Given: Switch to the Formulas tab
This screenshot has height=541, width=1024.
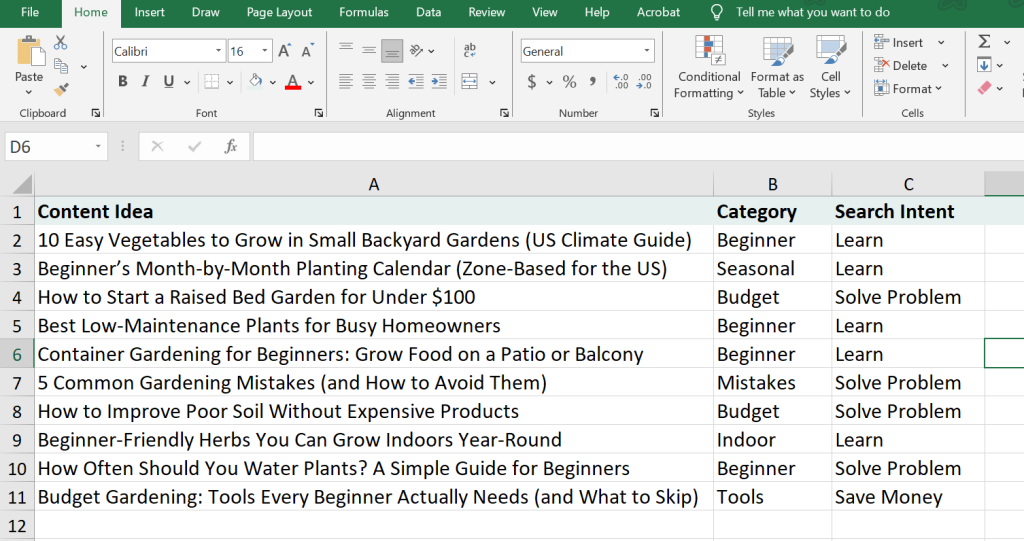Looking at the screenshot, I should point(364,12).
